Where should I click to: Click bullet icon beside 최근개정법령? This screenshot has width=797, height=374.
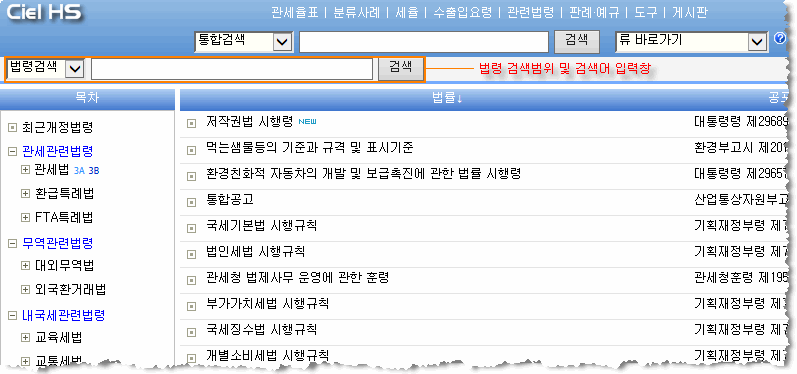pos(13,128)
